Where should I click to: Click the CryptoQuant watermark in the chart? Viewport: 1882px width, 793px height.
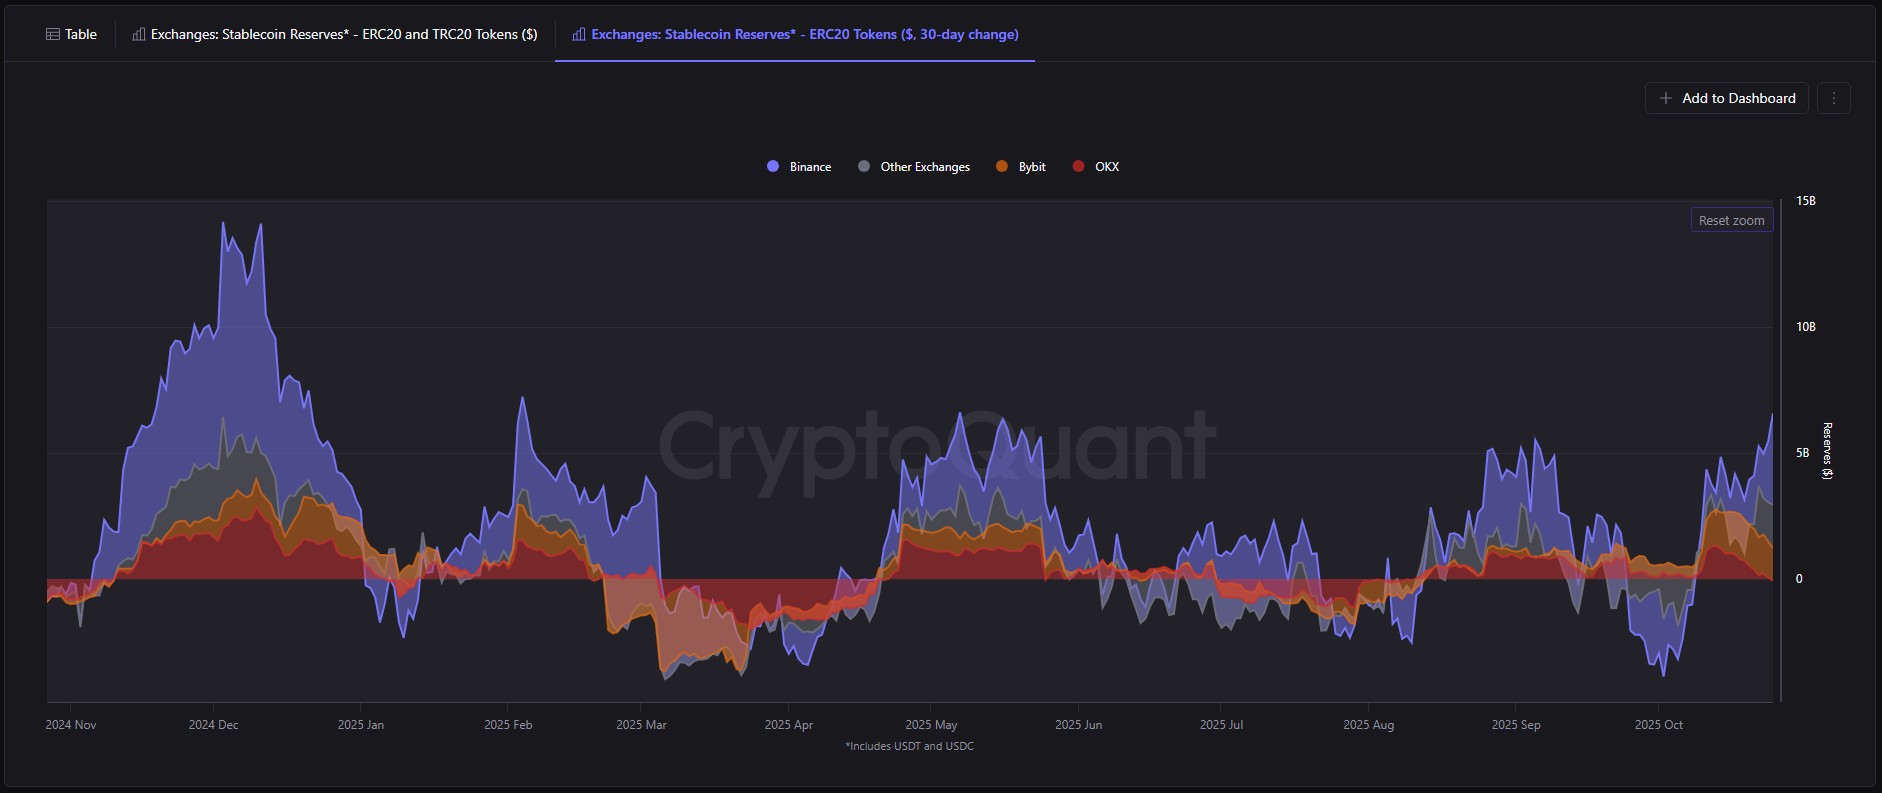(936, 447)
